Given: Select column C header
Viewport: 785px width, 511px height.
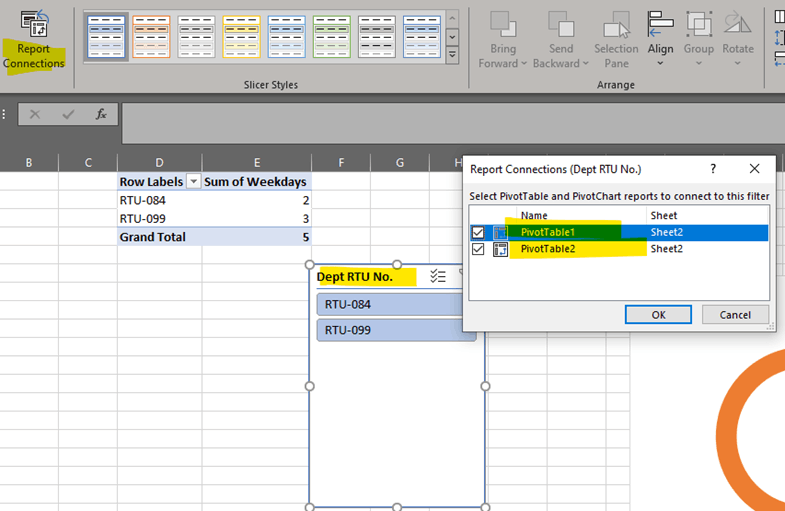Looking at the screenshot, I should click(x=88, y=163).
